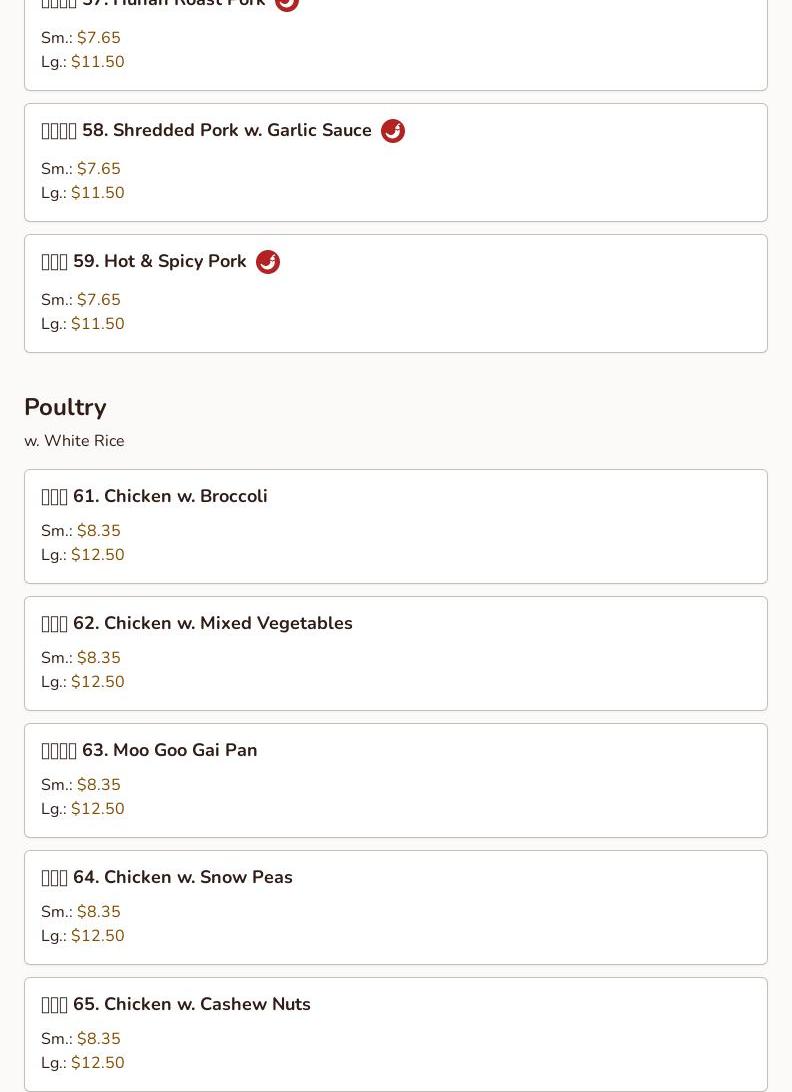The width and height of the screenshot is (792, 1092).
Task: Click the Hunan Roast Pork card at top
Action: point(396,45)
